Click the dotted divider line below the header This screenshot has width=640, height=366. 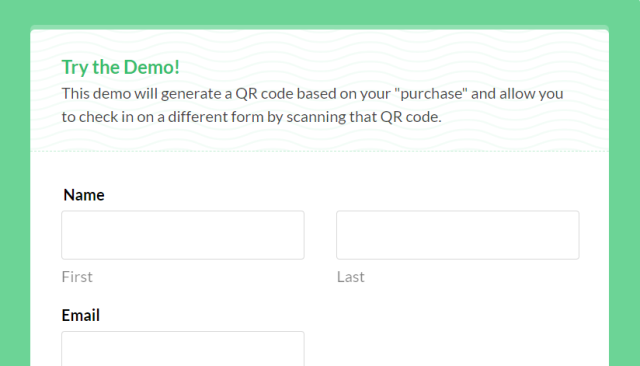[x=320, y=151]
